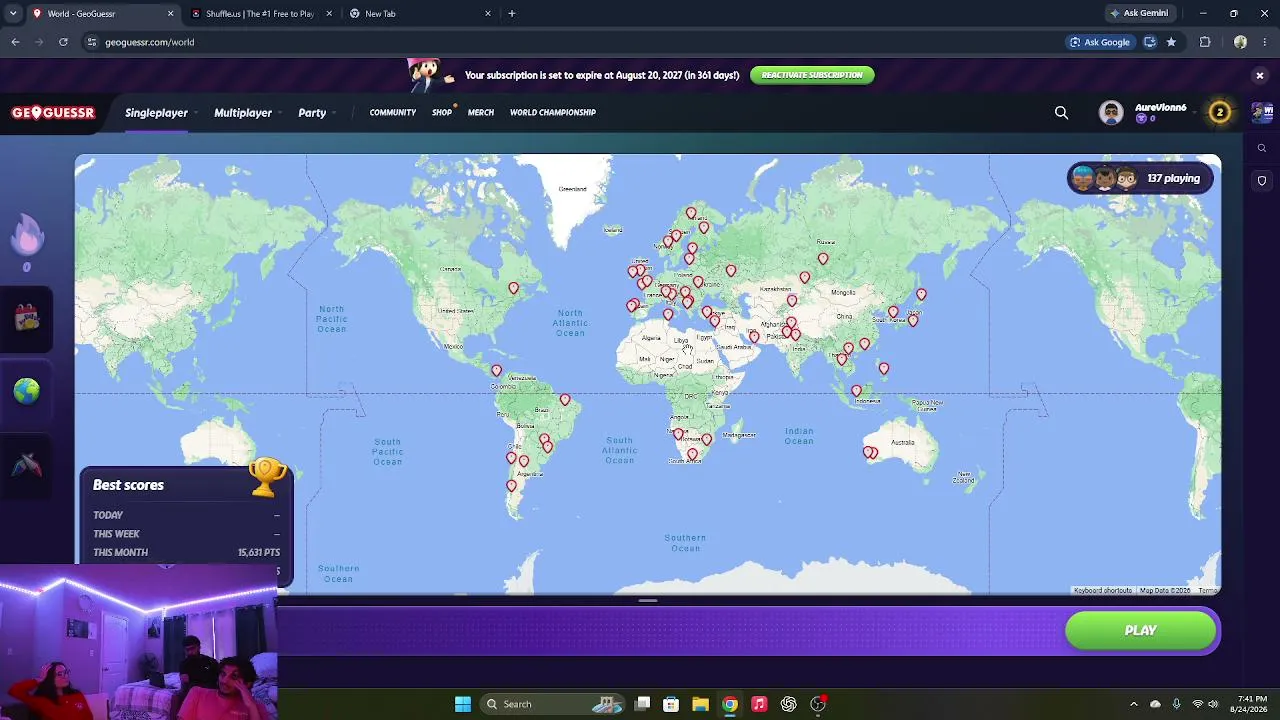Click the players avatars in 137 playing badge

tap(1105, 178)
